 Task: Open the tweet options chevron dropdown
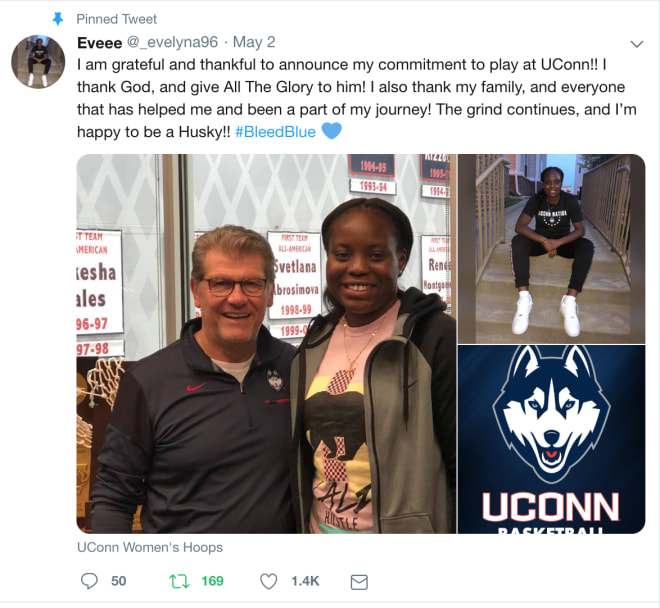(x=636, y=44)
